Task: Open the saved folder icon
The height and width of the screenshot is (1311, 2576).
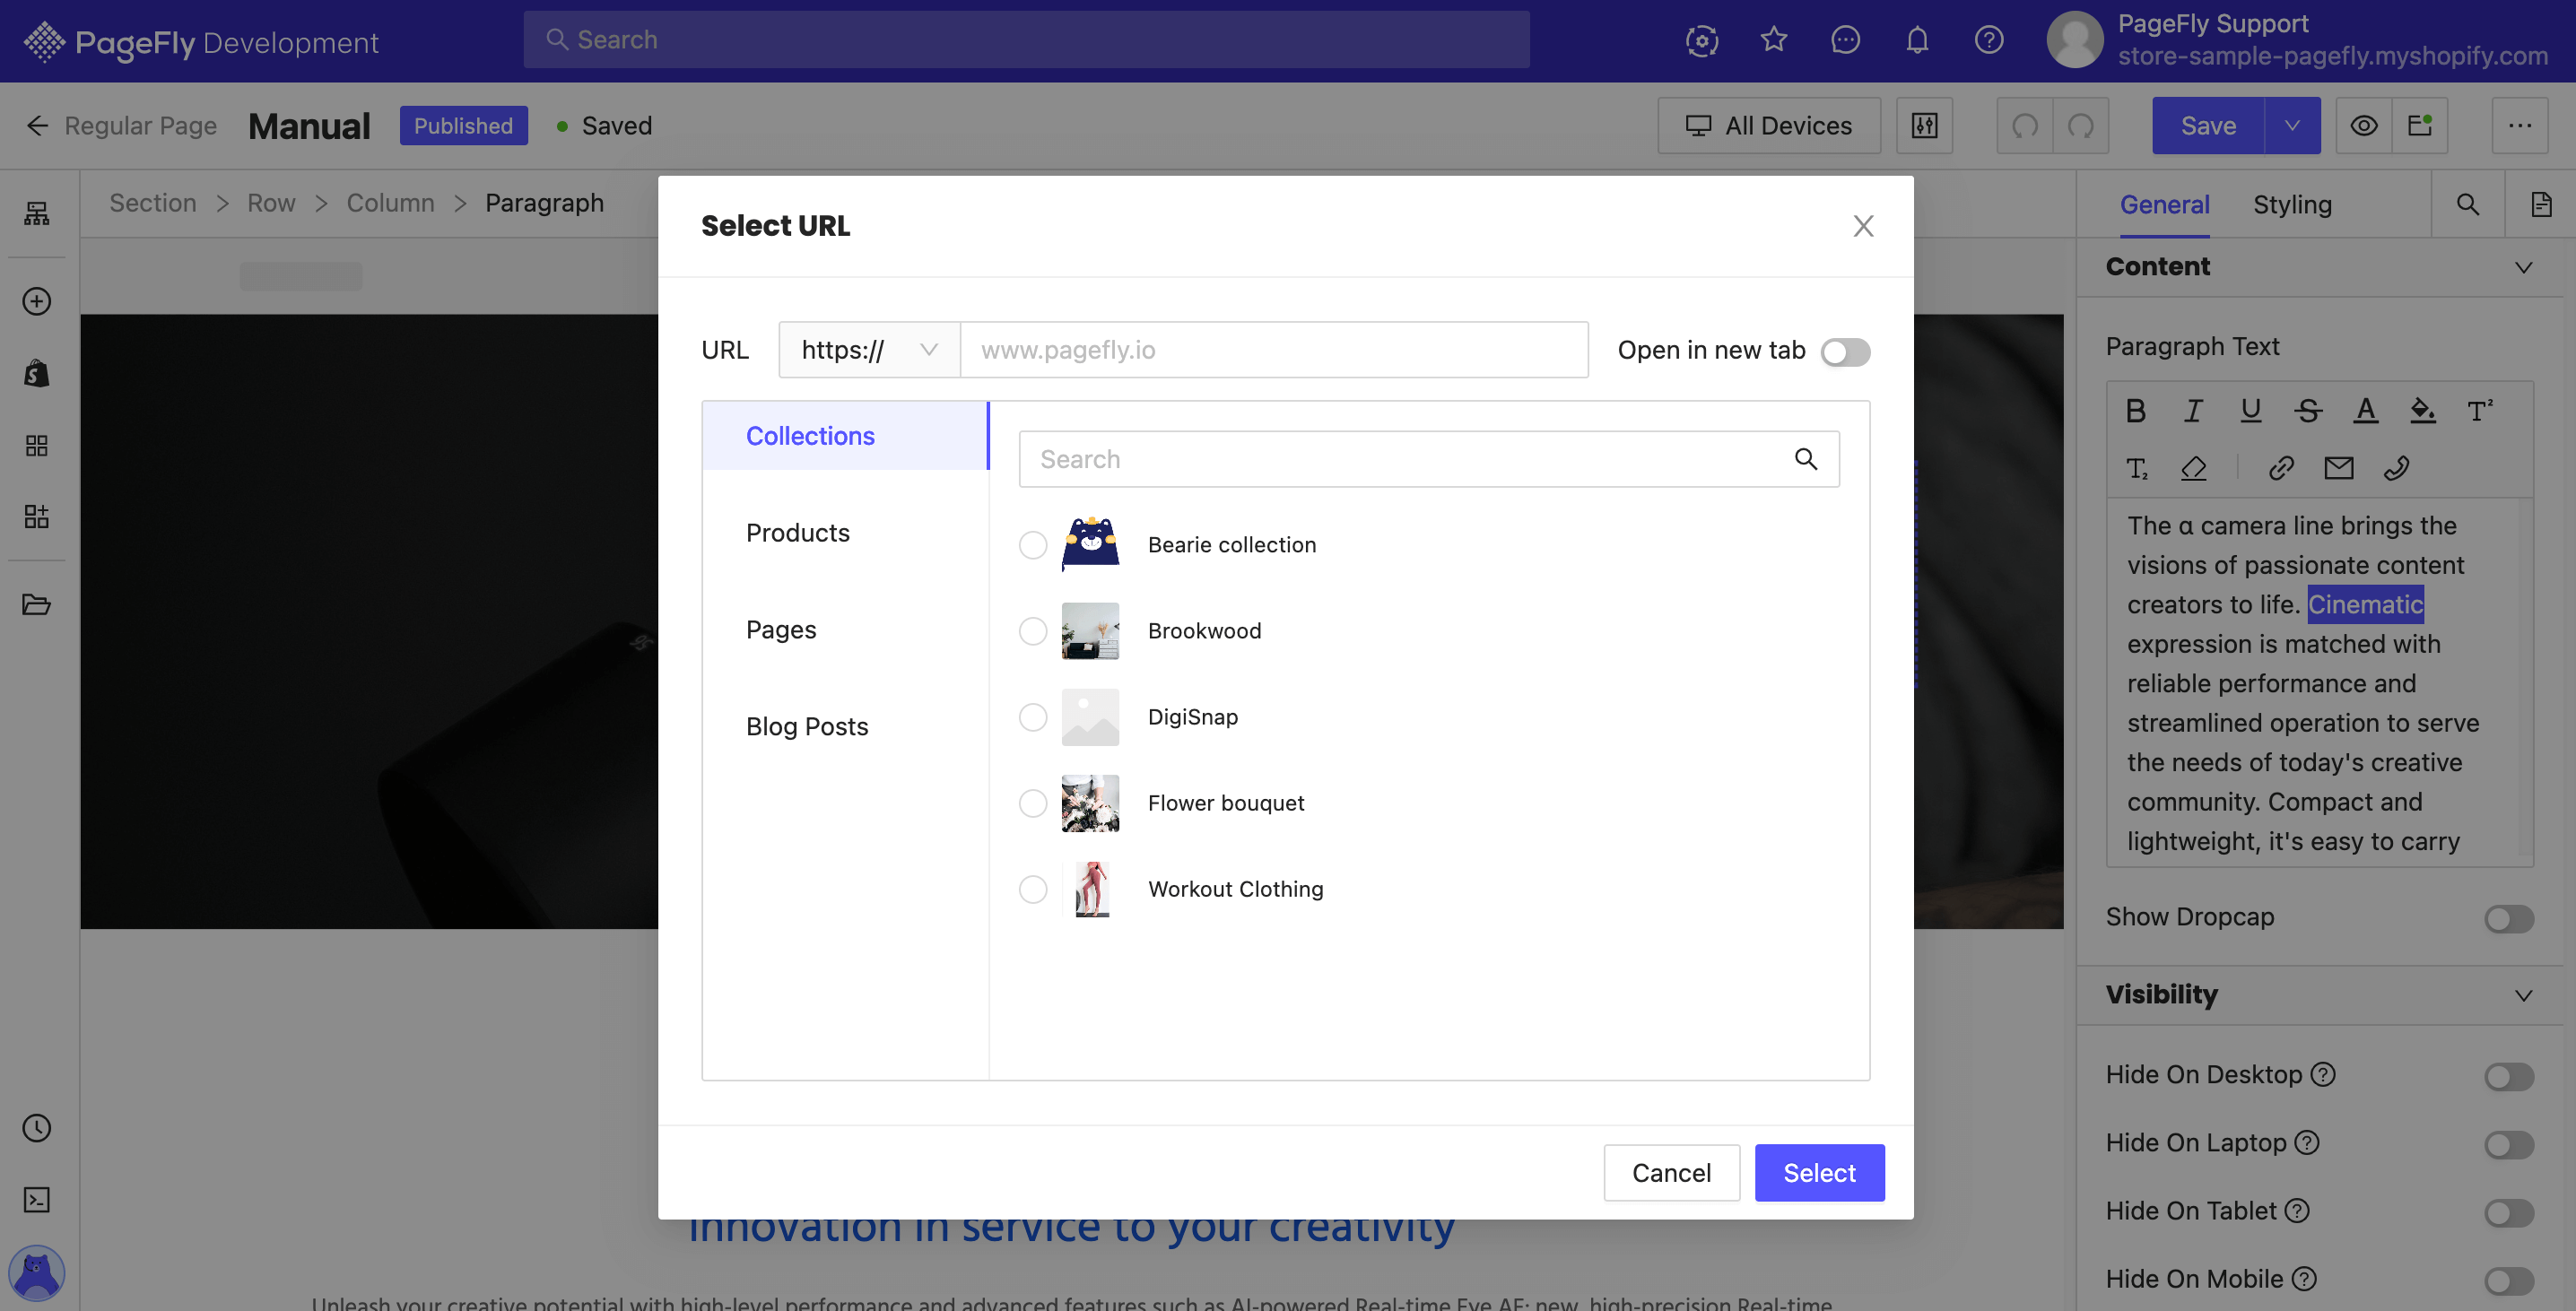Action: (37, 604)
